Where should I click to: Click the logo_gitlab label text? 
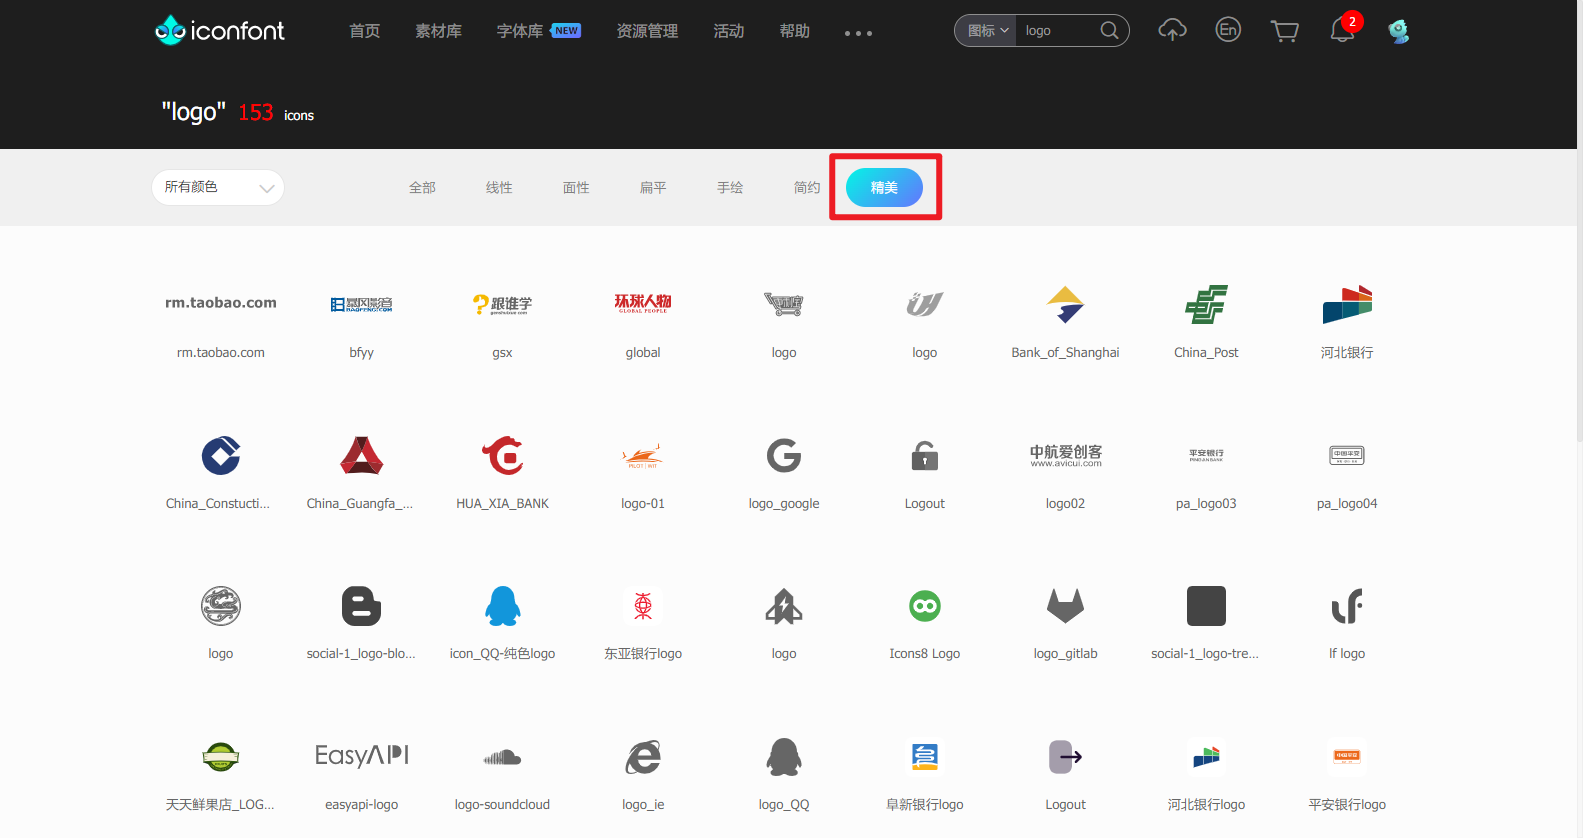[1066, 654]
